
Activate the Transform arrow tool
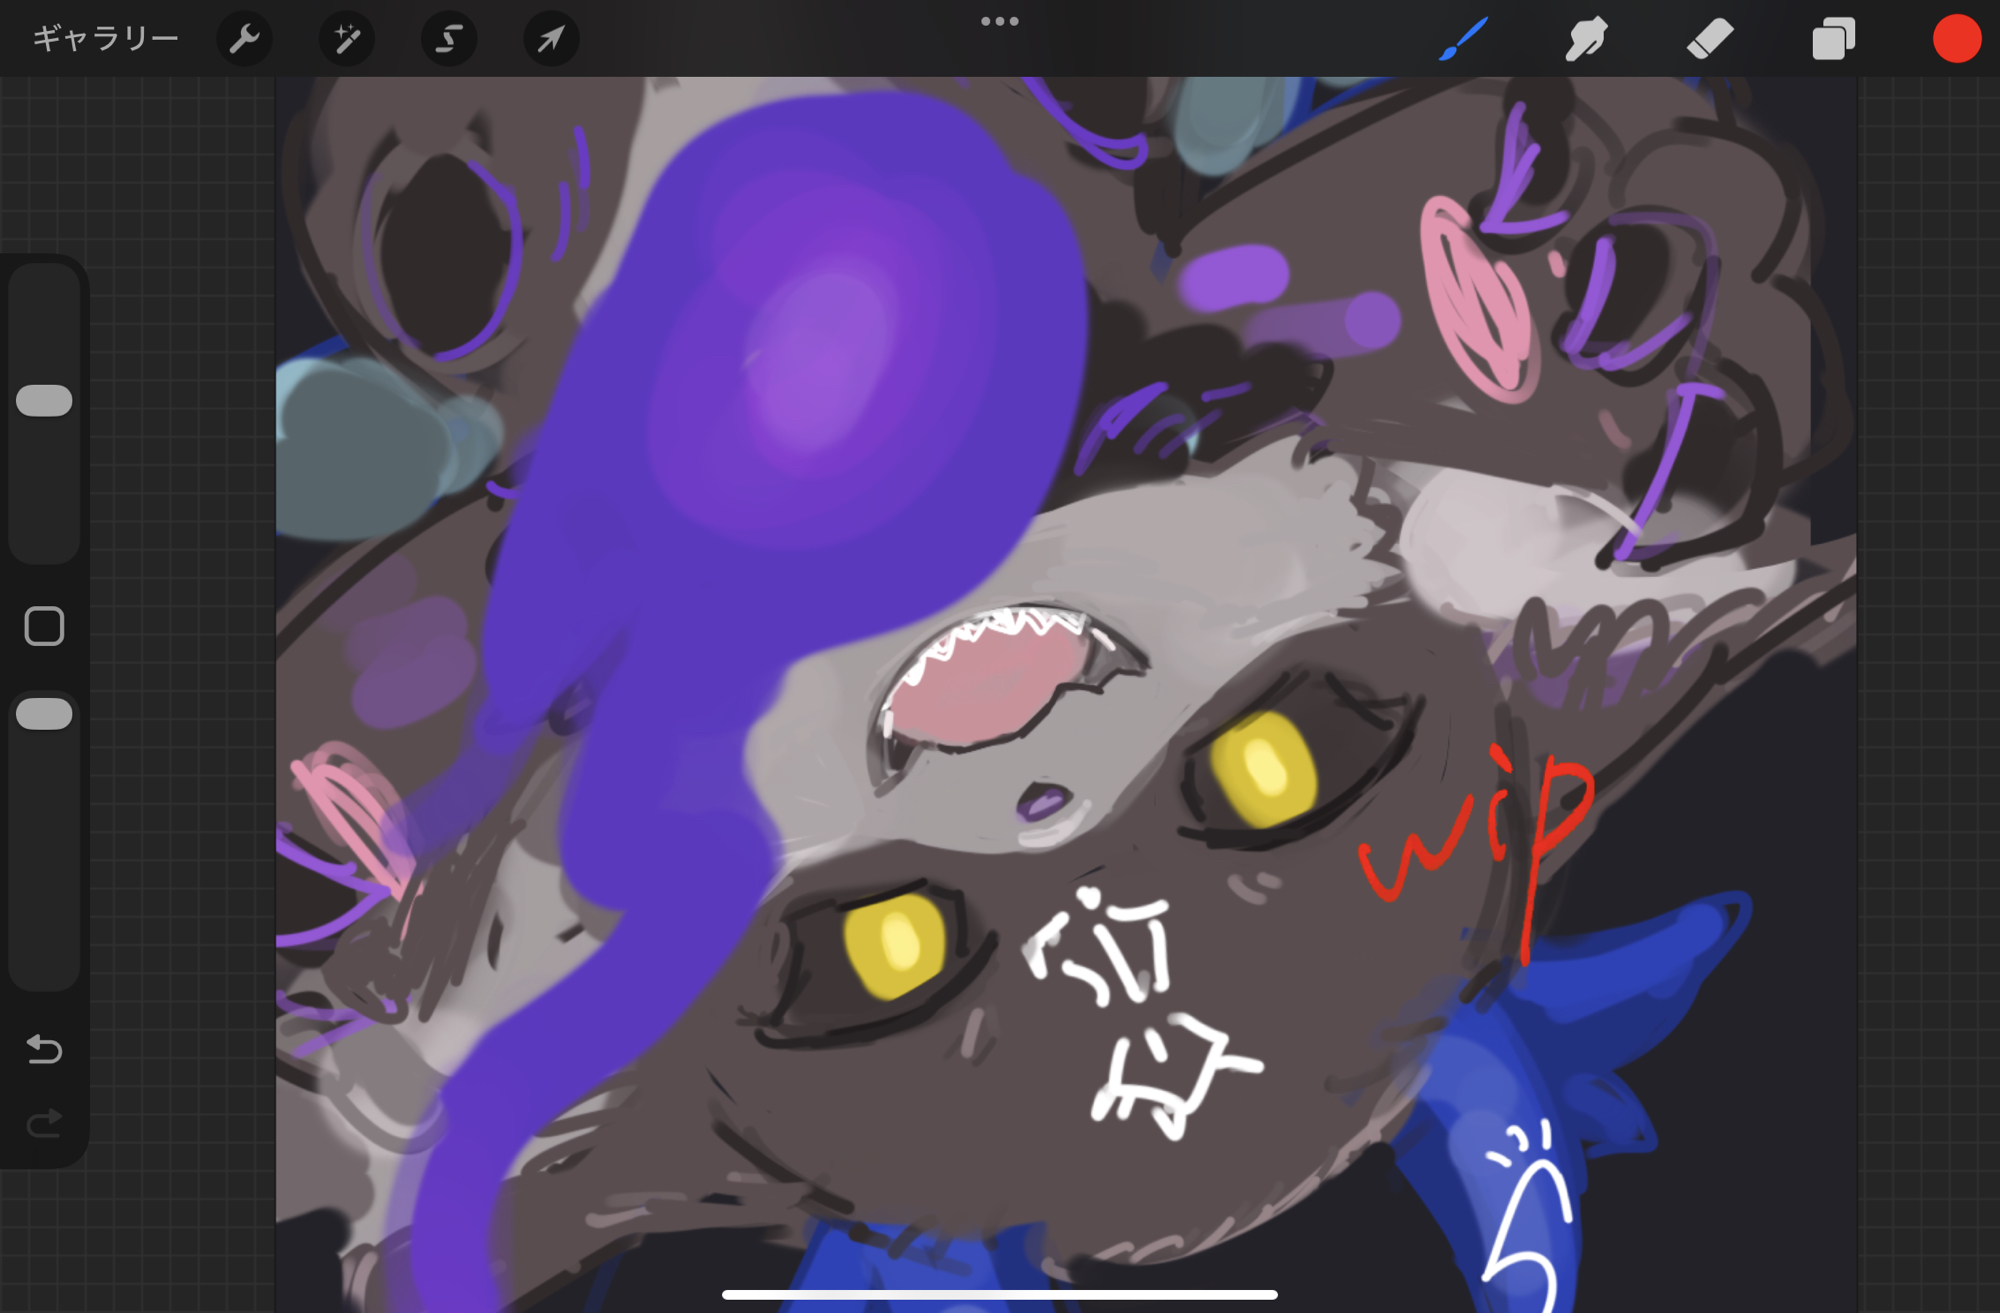[551, 39]
